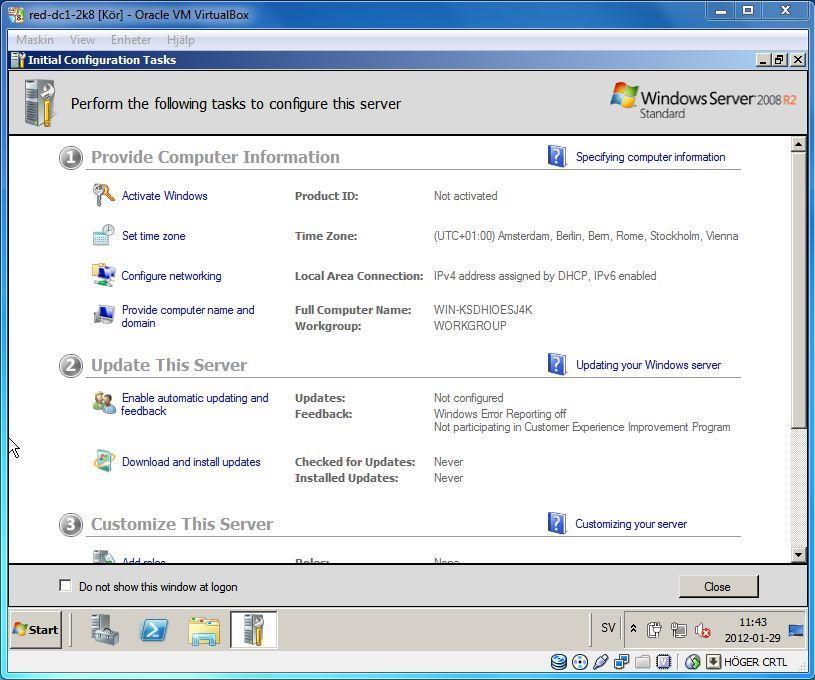Launch Windows PowerShell from the taskbar
Image resolution: width=815 pixels, height=680 pixels.
[154, 630]
